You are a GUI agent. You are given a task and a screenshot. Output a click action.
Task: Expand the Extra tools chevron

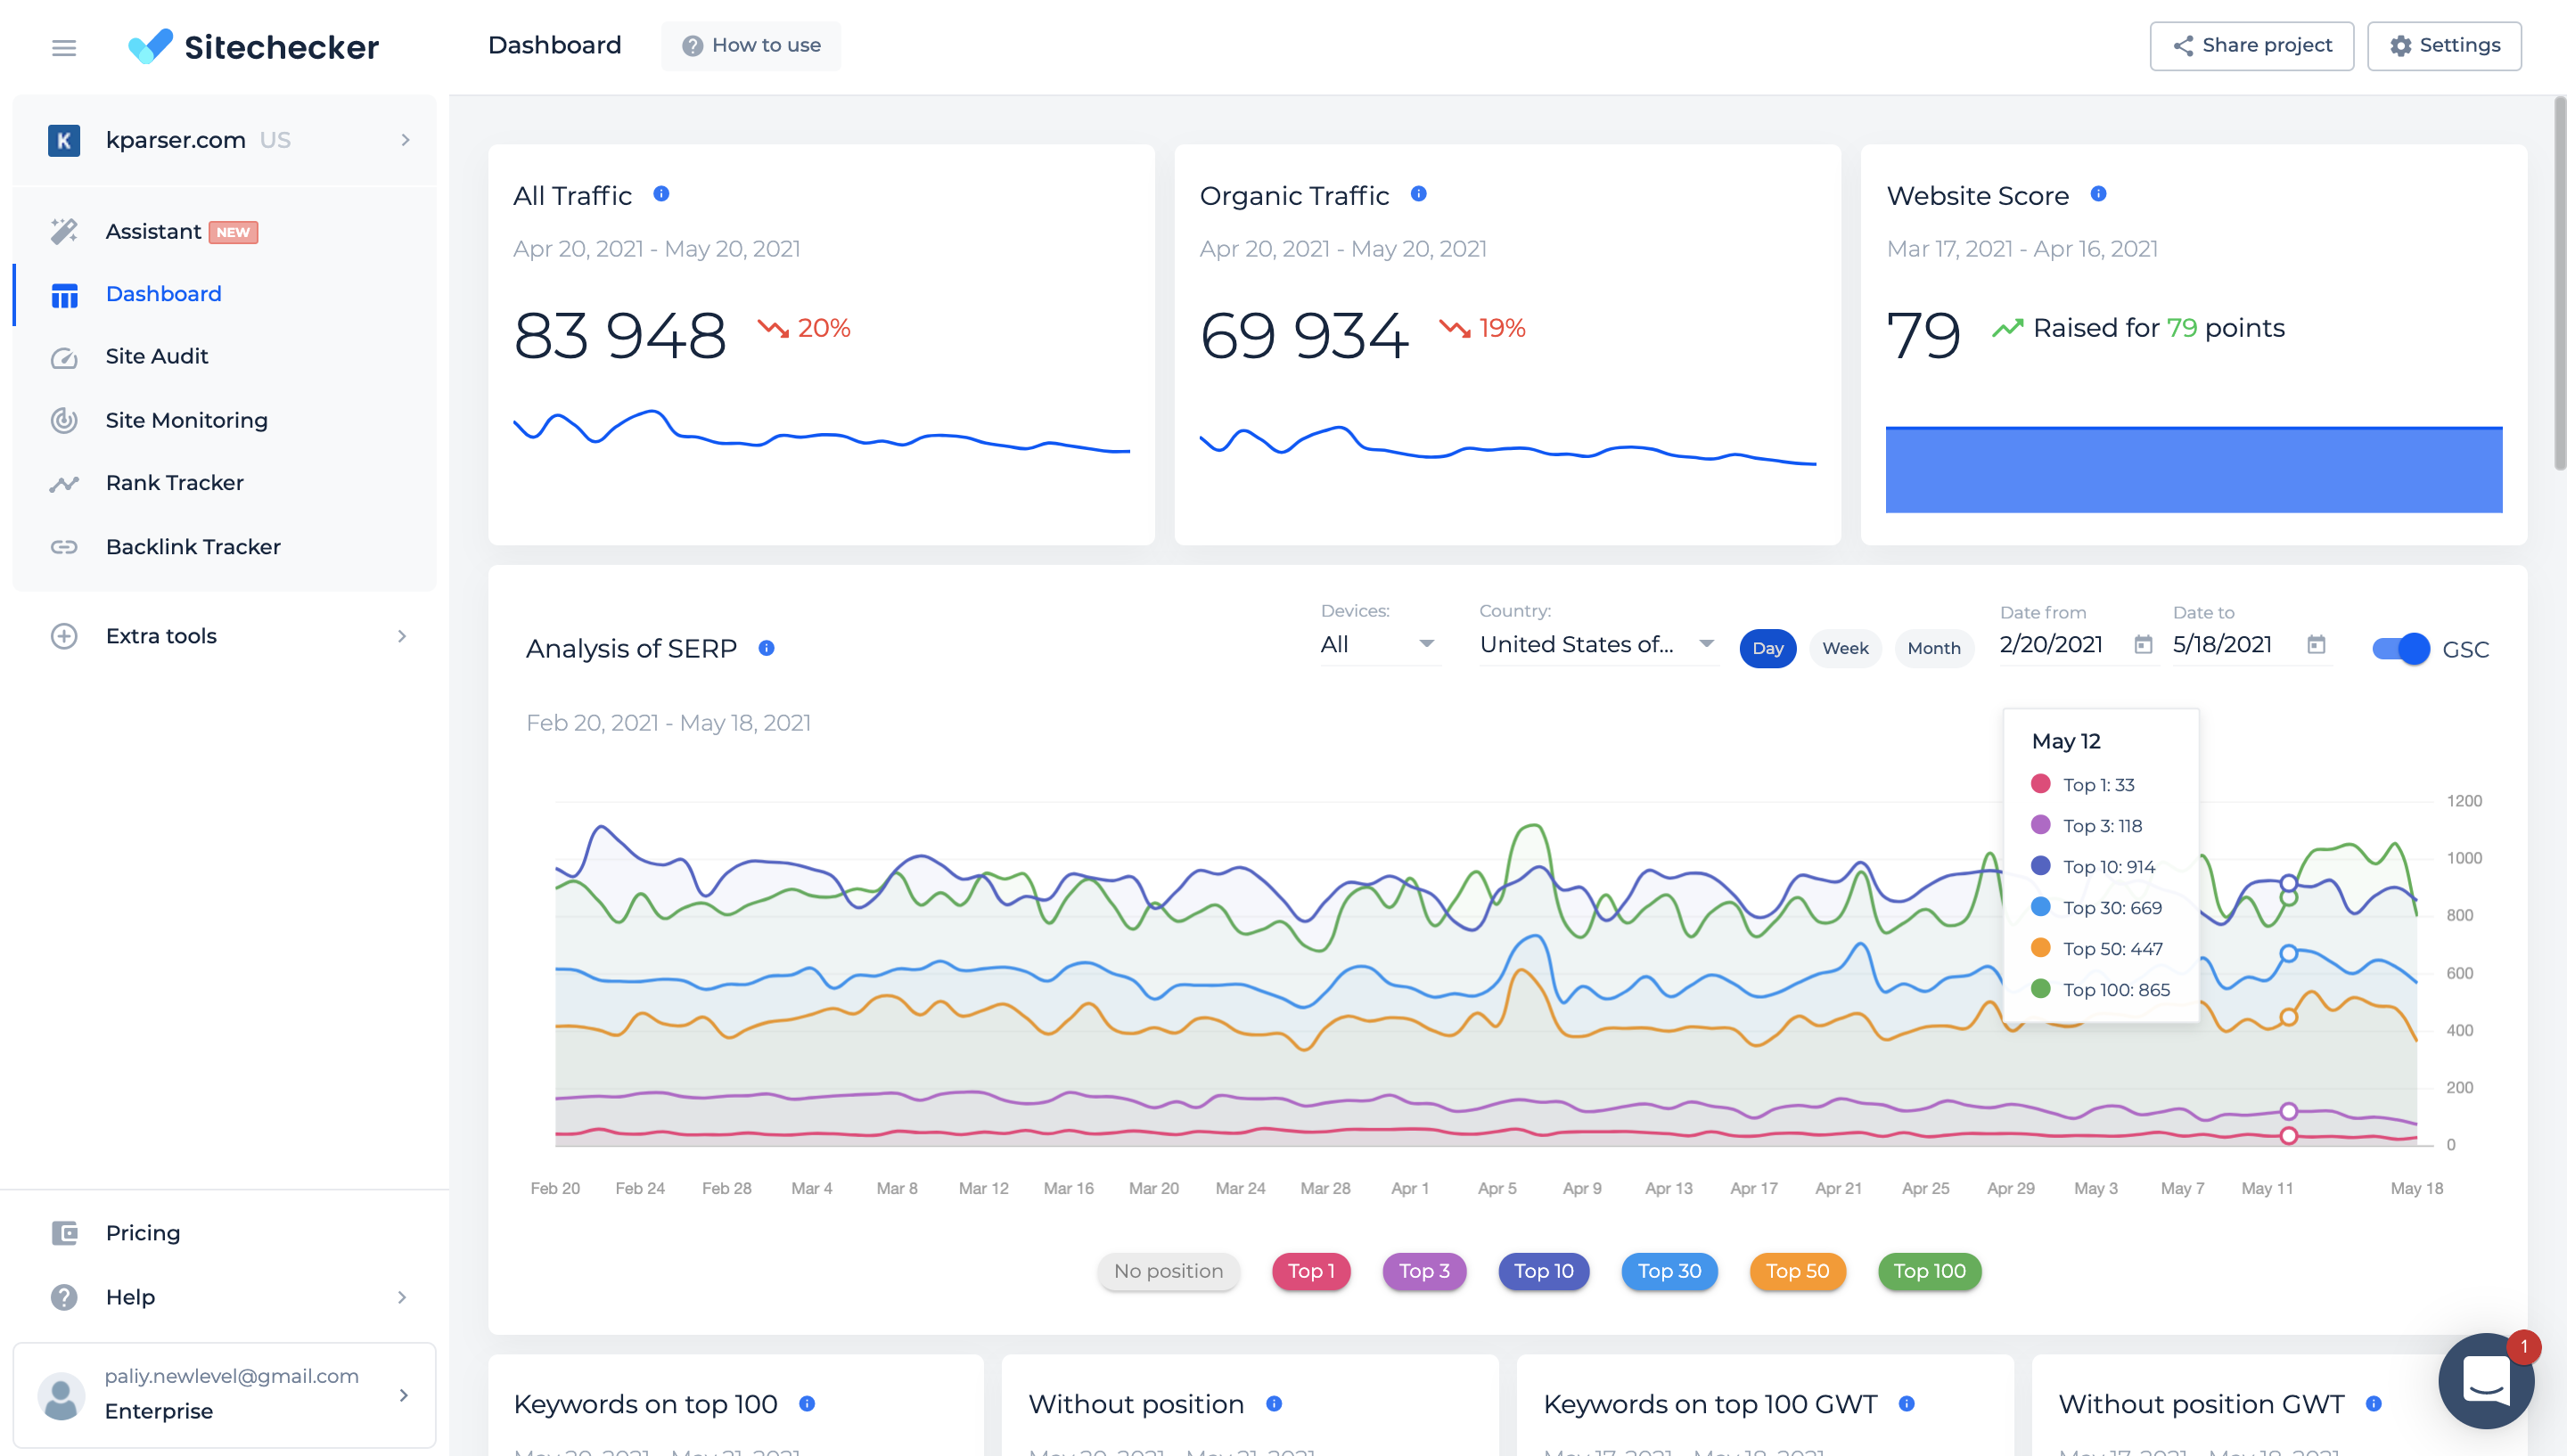402,636
